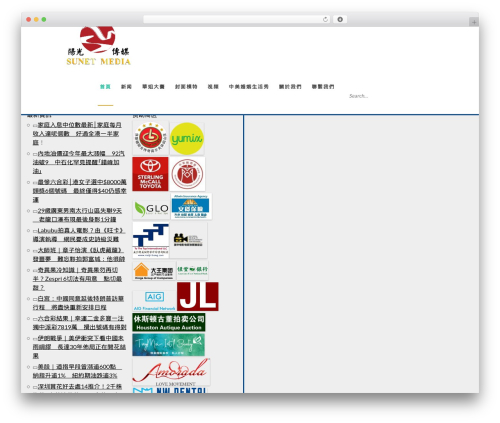Image resolution: width=500 pixels, height=423 pixels.
Task: Open the 大師班 章子怡 headline
Action: pos(79,254)
